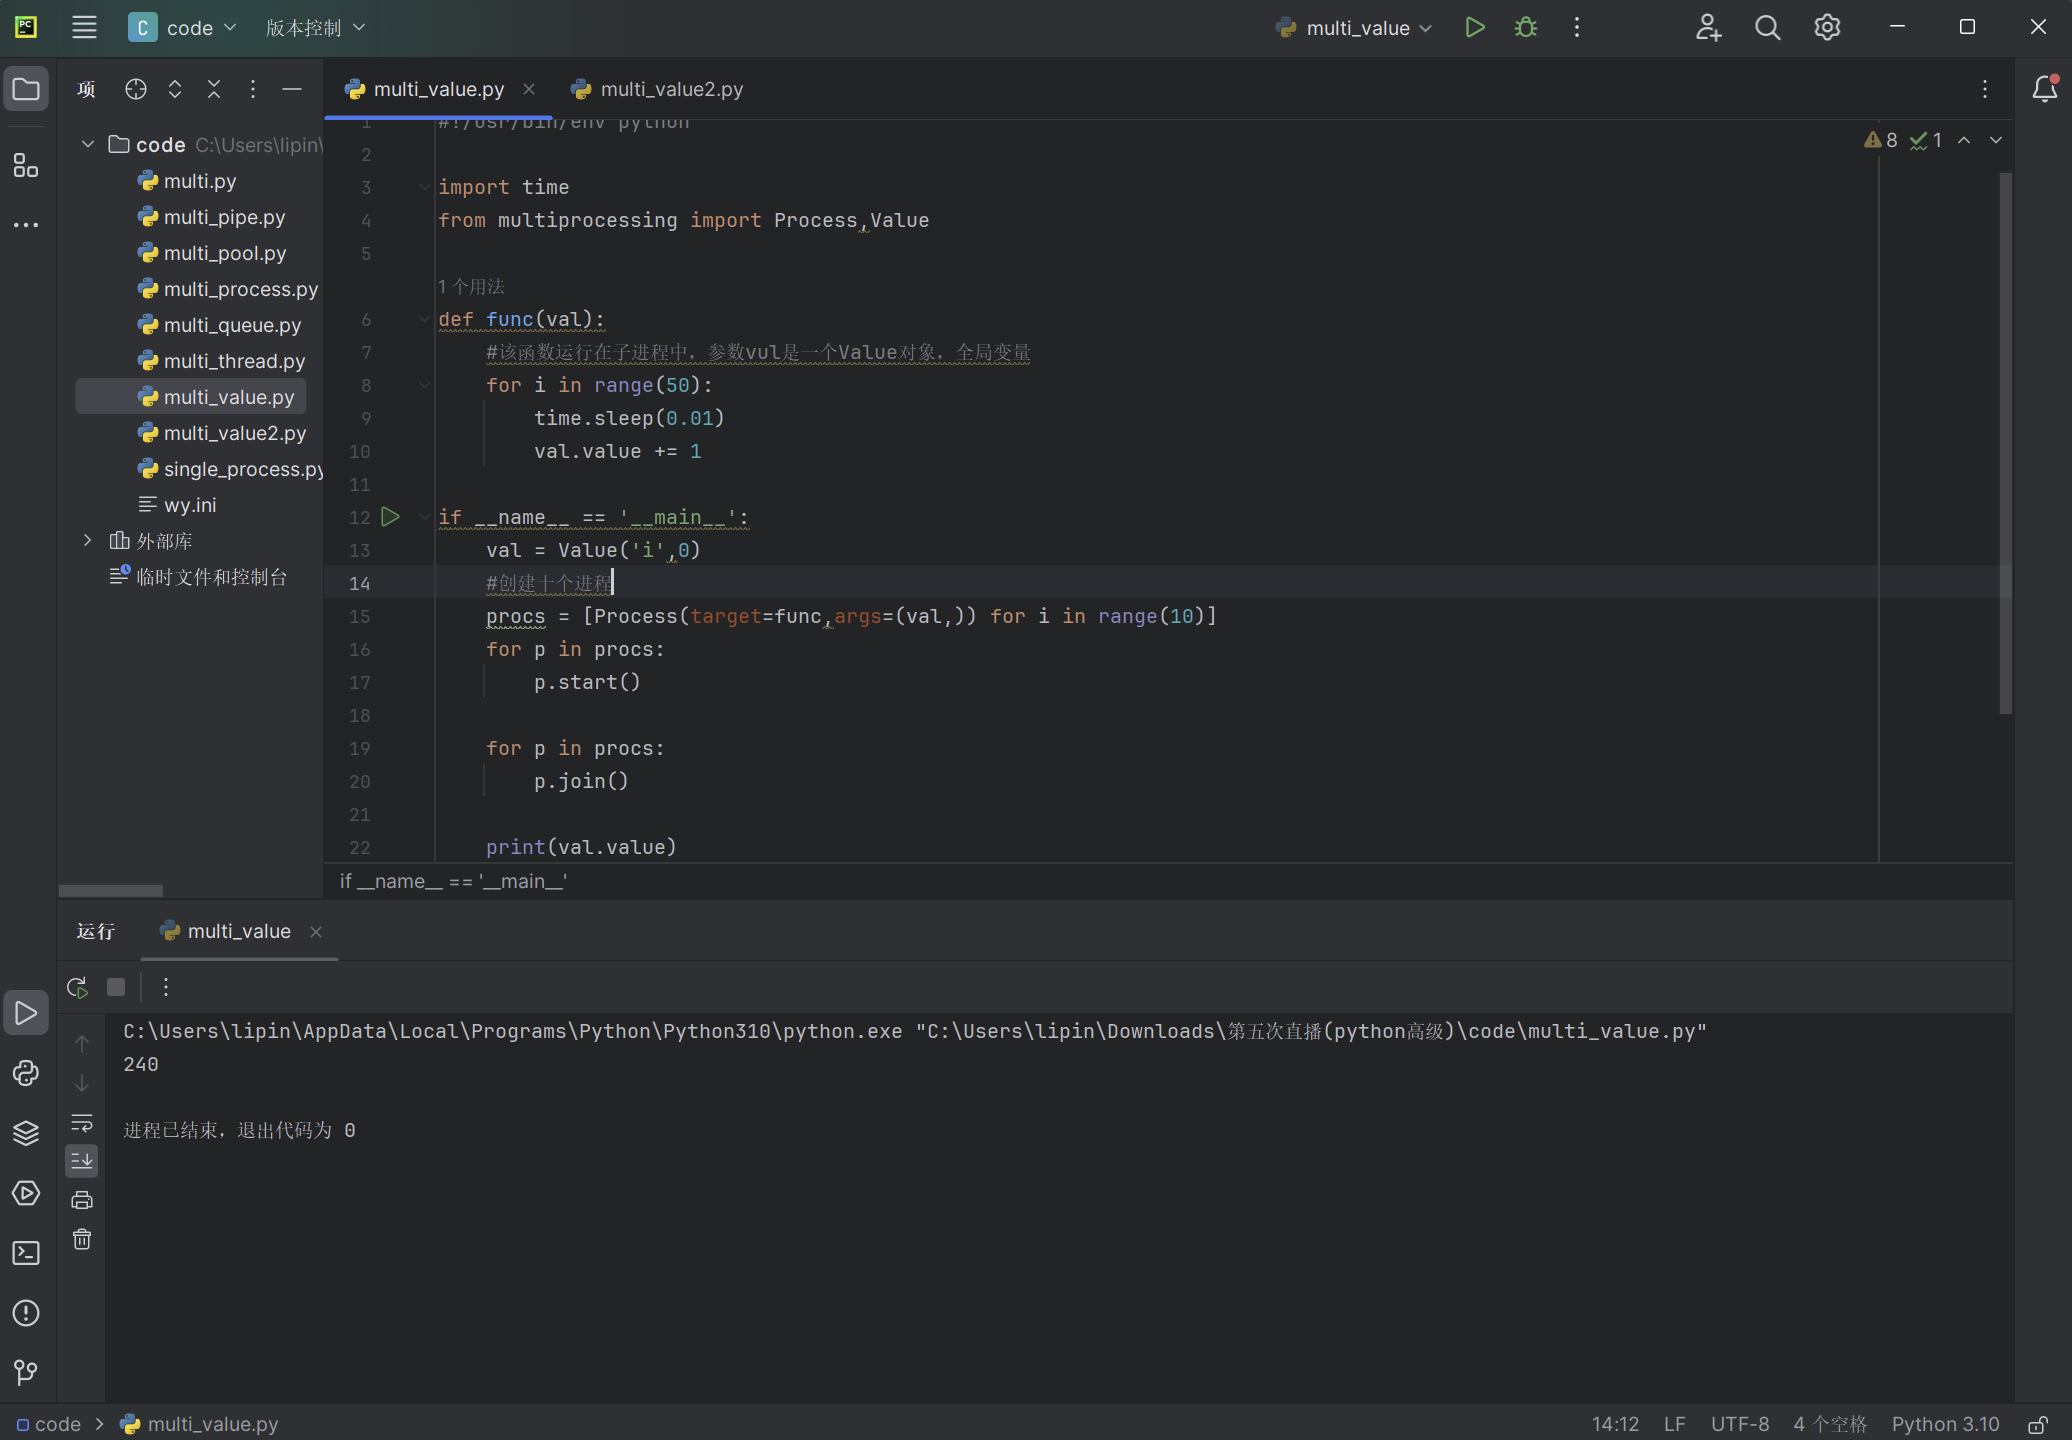Viewport: 2072px width, 1440px height.
Task: Run main block from line 12 gutter arrow
Action: 391,517
